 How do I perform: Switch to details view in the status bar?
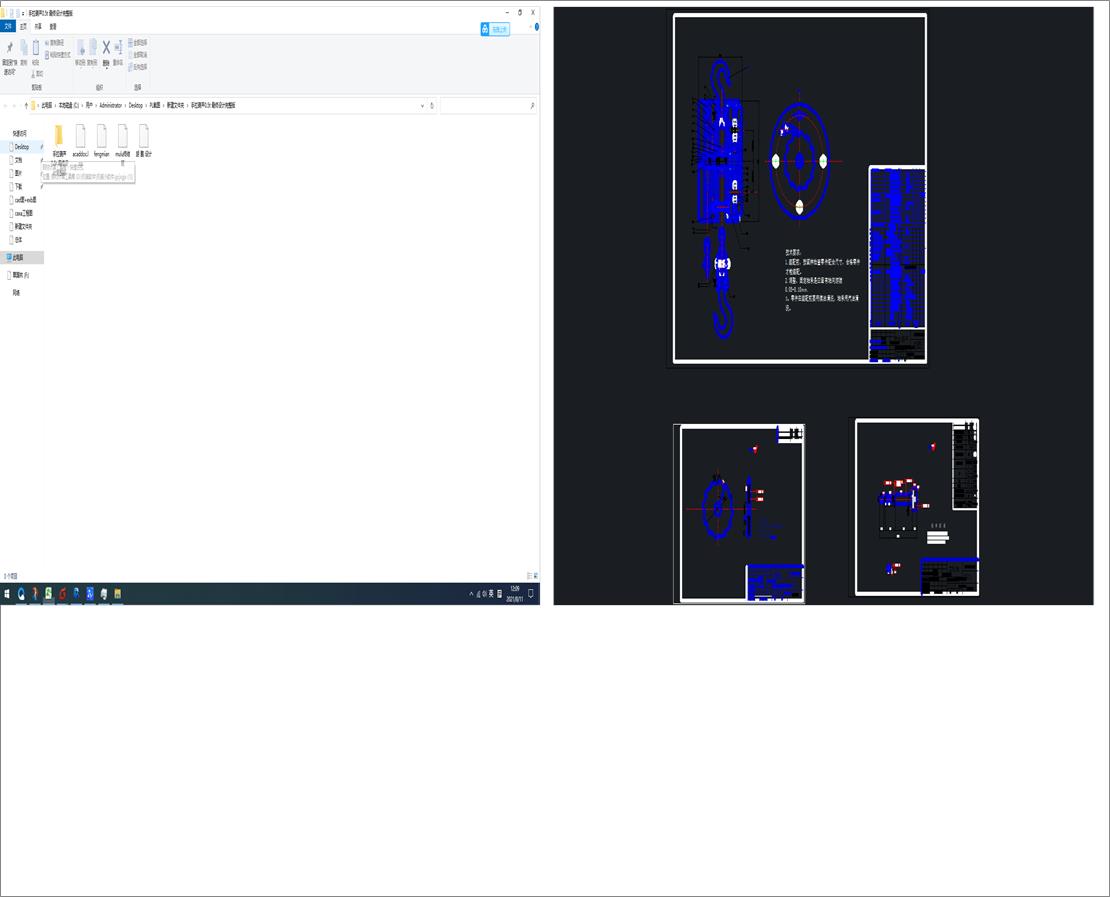point(529,576)
